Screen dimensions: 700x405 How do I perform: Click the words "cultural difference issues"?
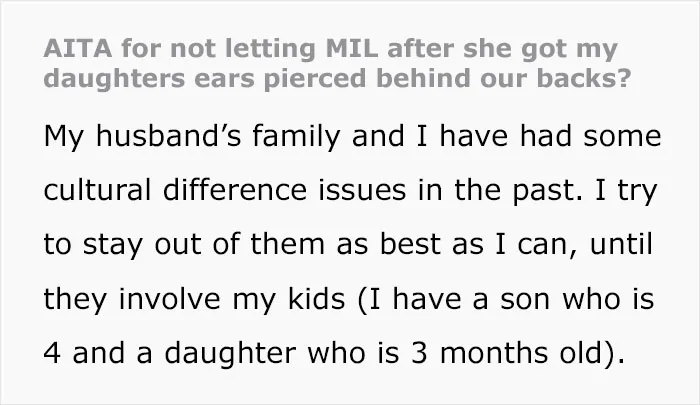[x=225, y=189]
